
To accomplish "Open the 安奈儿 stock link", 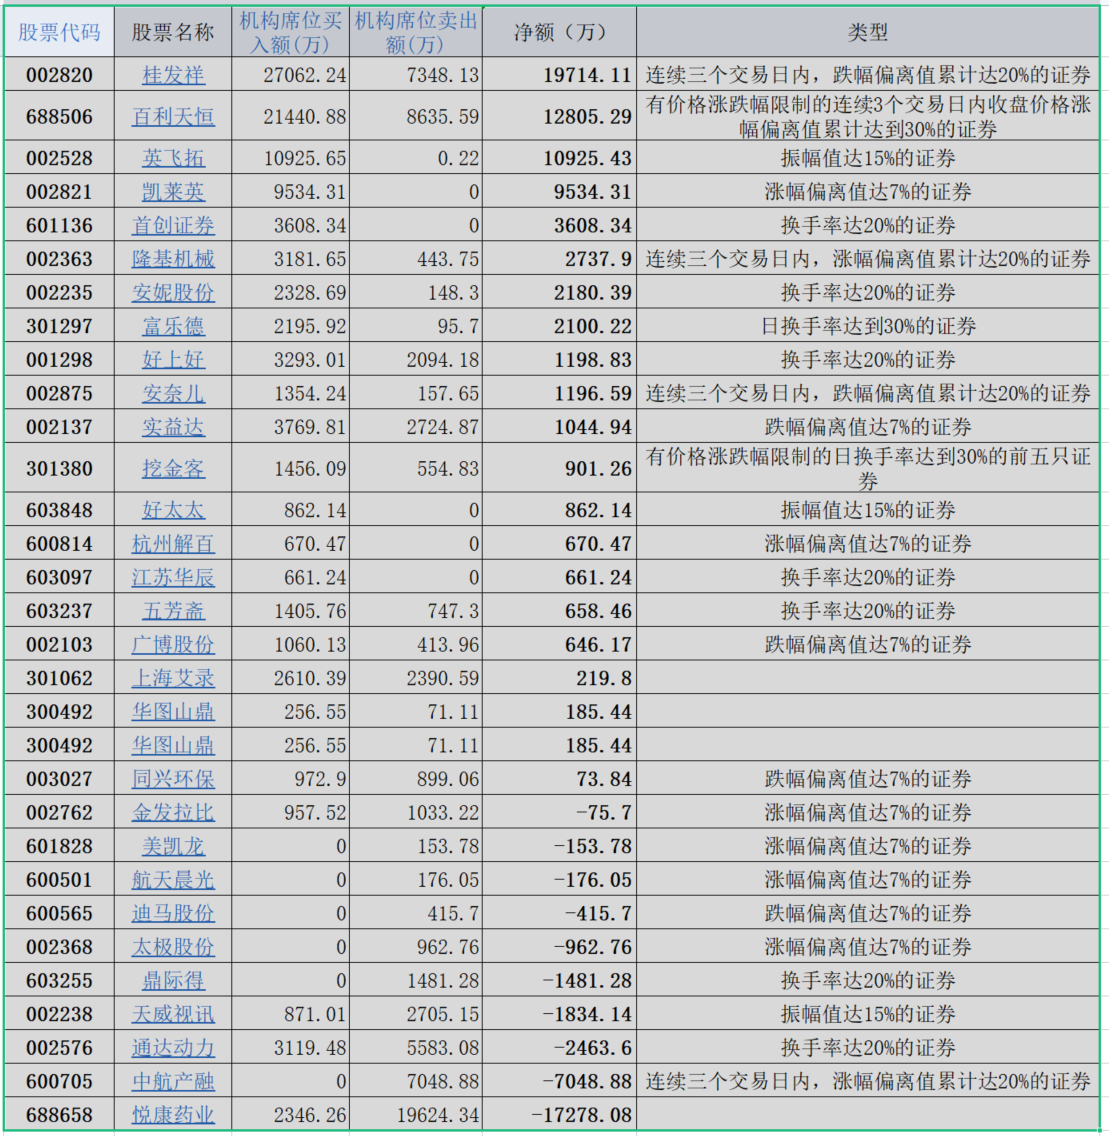I will point(173,393).
